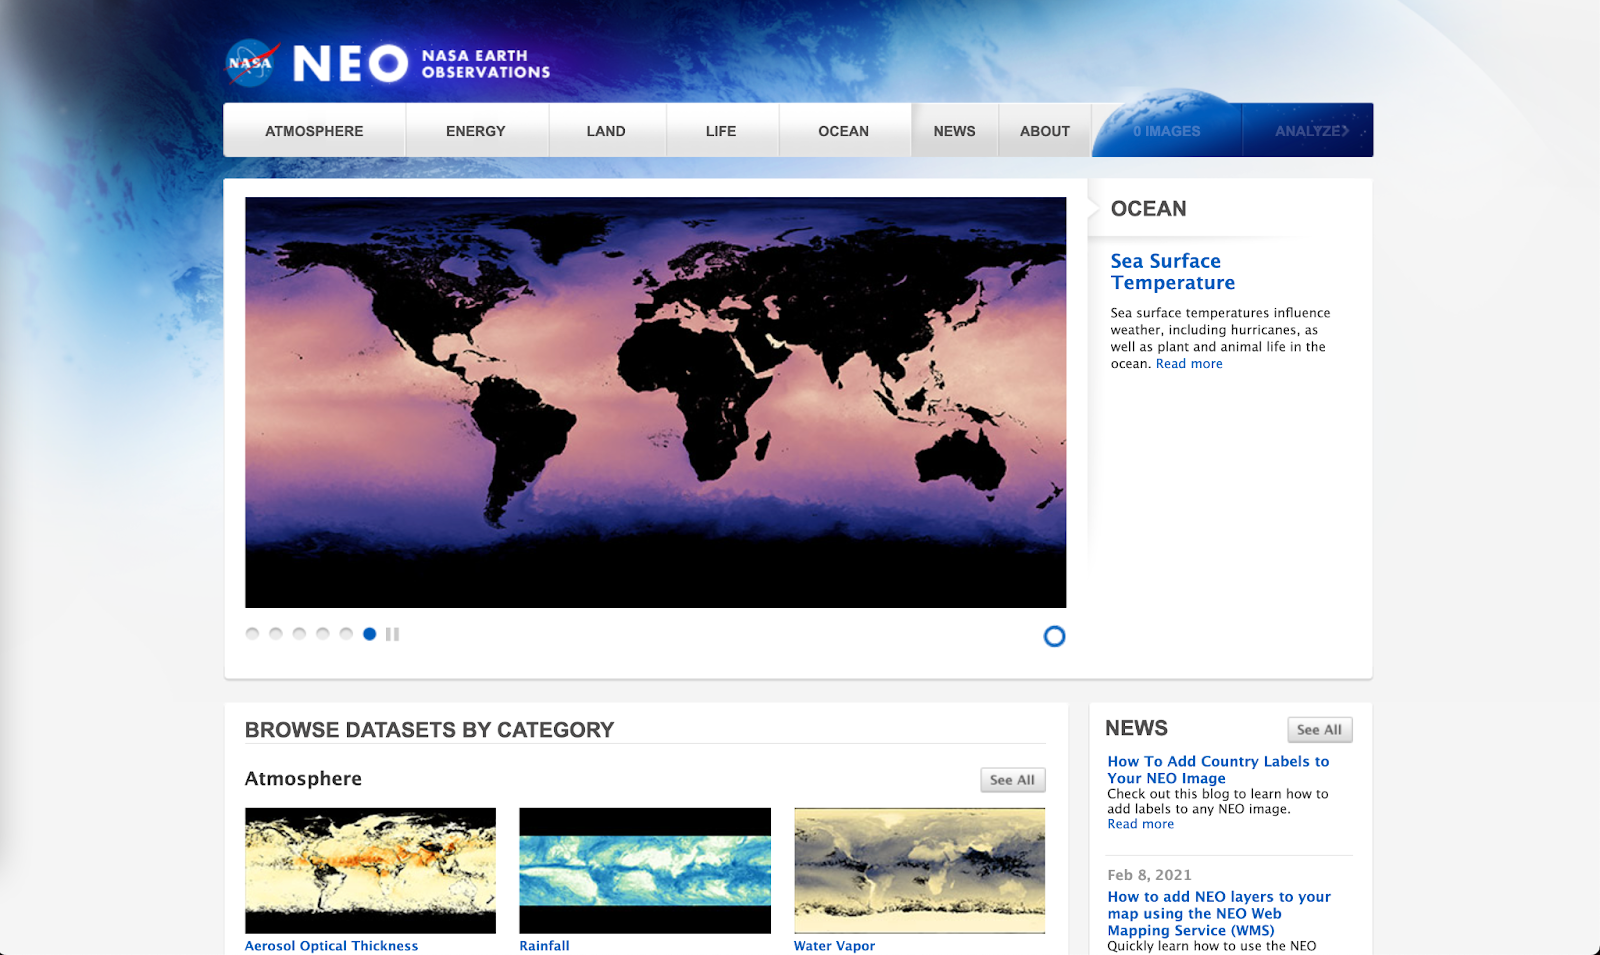Go to the ABOUT tab
This screenshot has width=1600, height=955.
click(x=1045, y=131)
